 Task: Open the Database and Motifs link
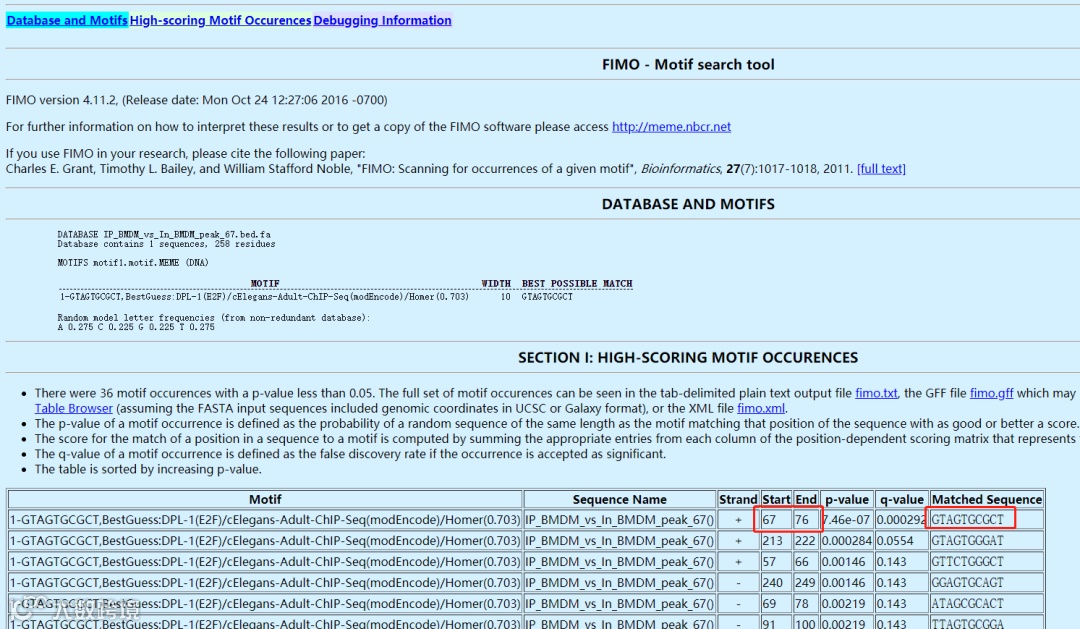click(x=67, y=21)
